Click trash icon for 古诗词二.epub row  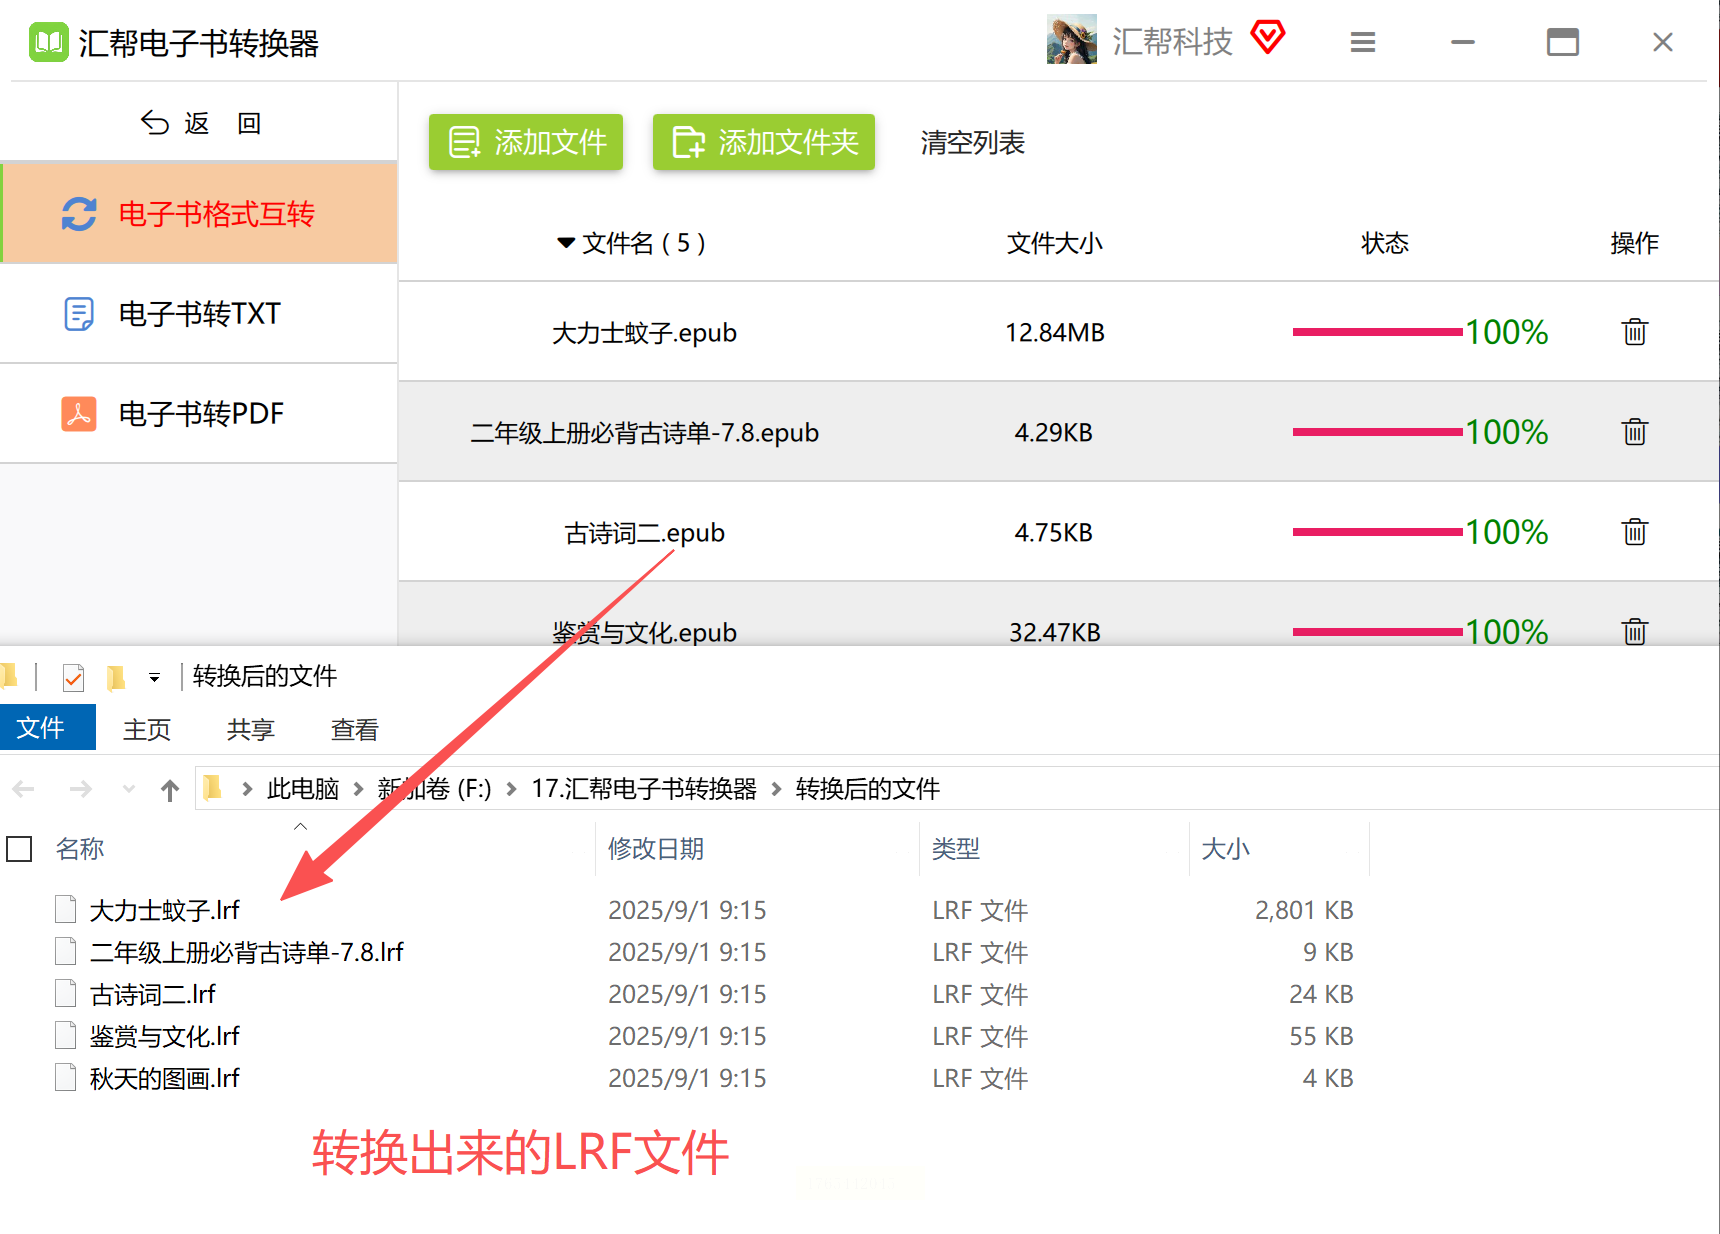(x=1634, y=532)
